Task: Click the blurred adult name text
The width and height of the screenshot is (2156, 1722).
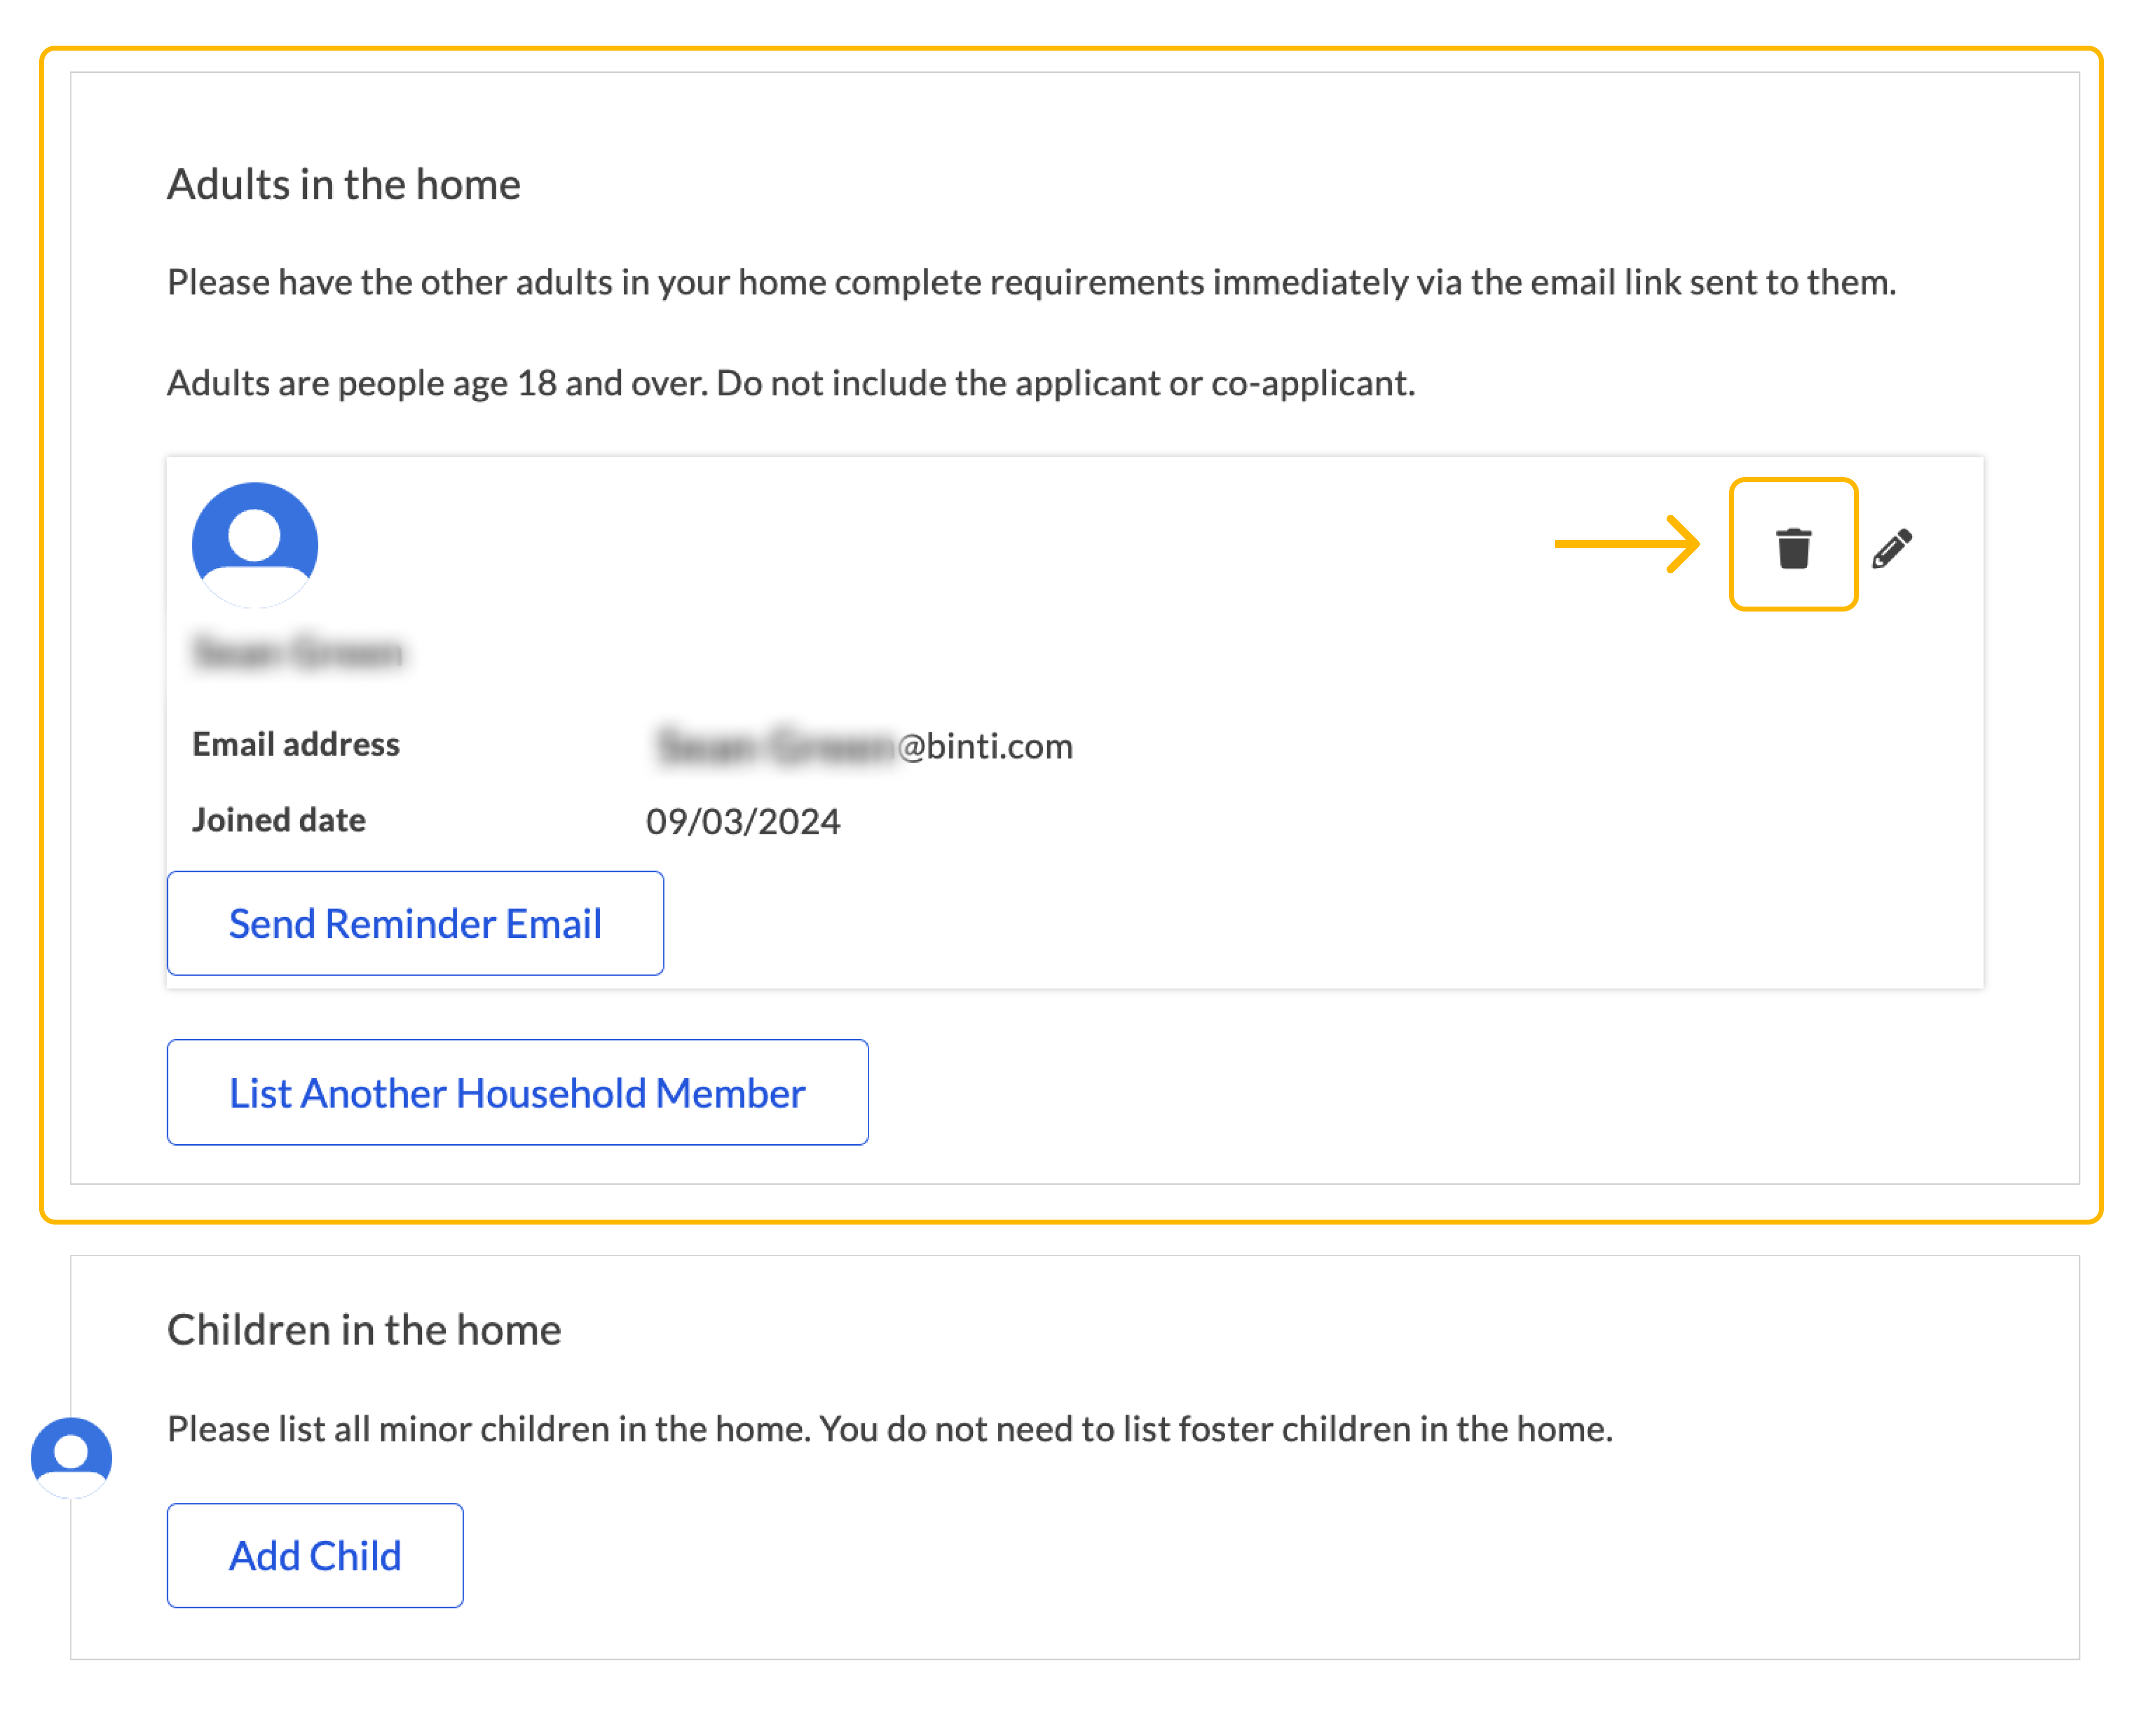Action: pyautogui.click(x=298, y=652)
